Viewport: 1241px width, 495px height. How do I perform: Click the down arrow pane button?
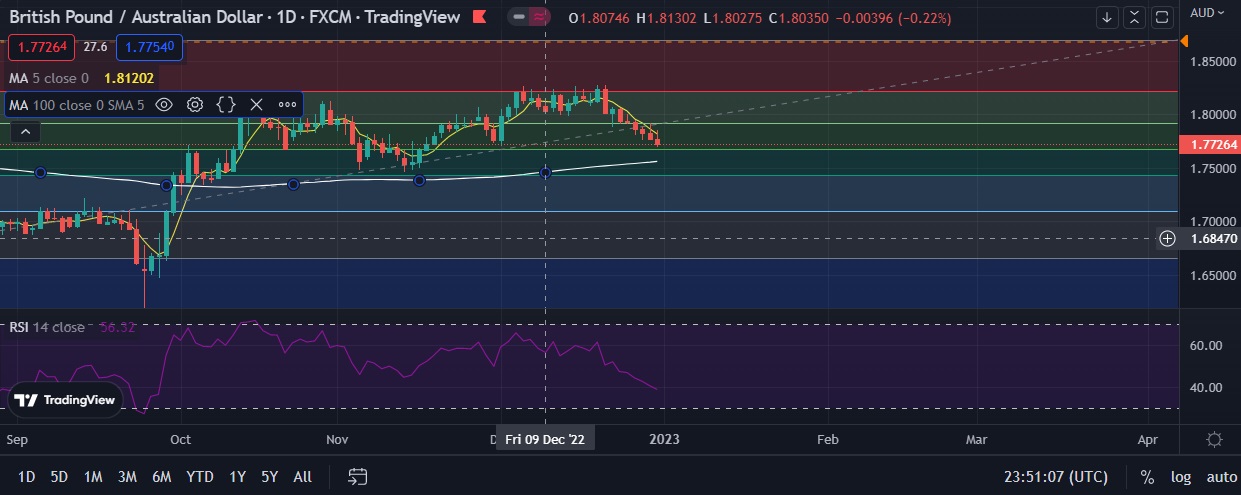pyautogui.click(x=1107, y=17)
